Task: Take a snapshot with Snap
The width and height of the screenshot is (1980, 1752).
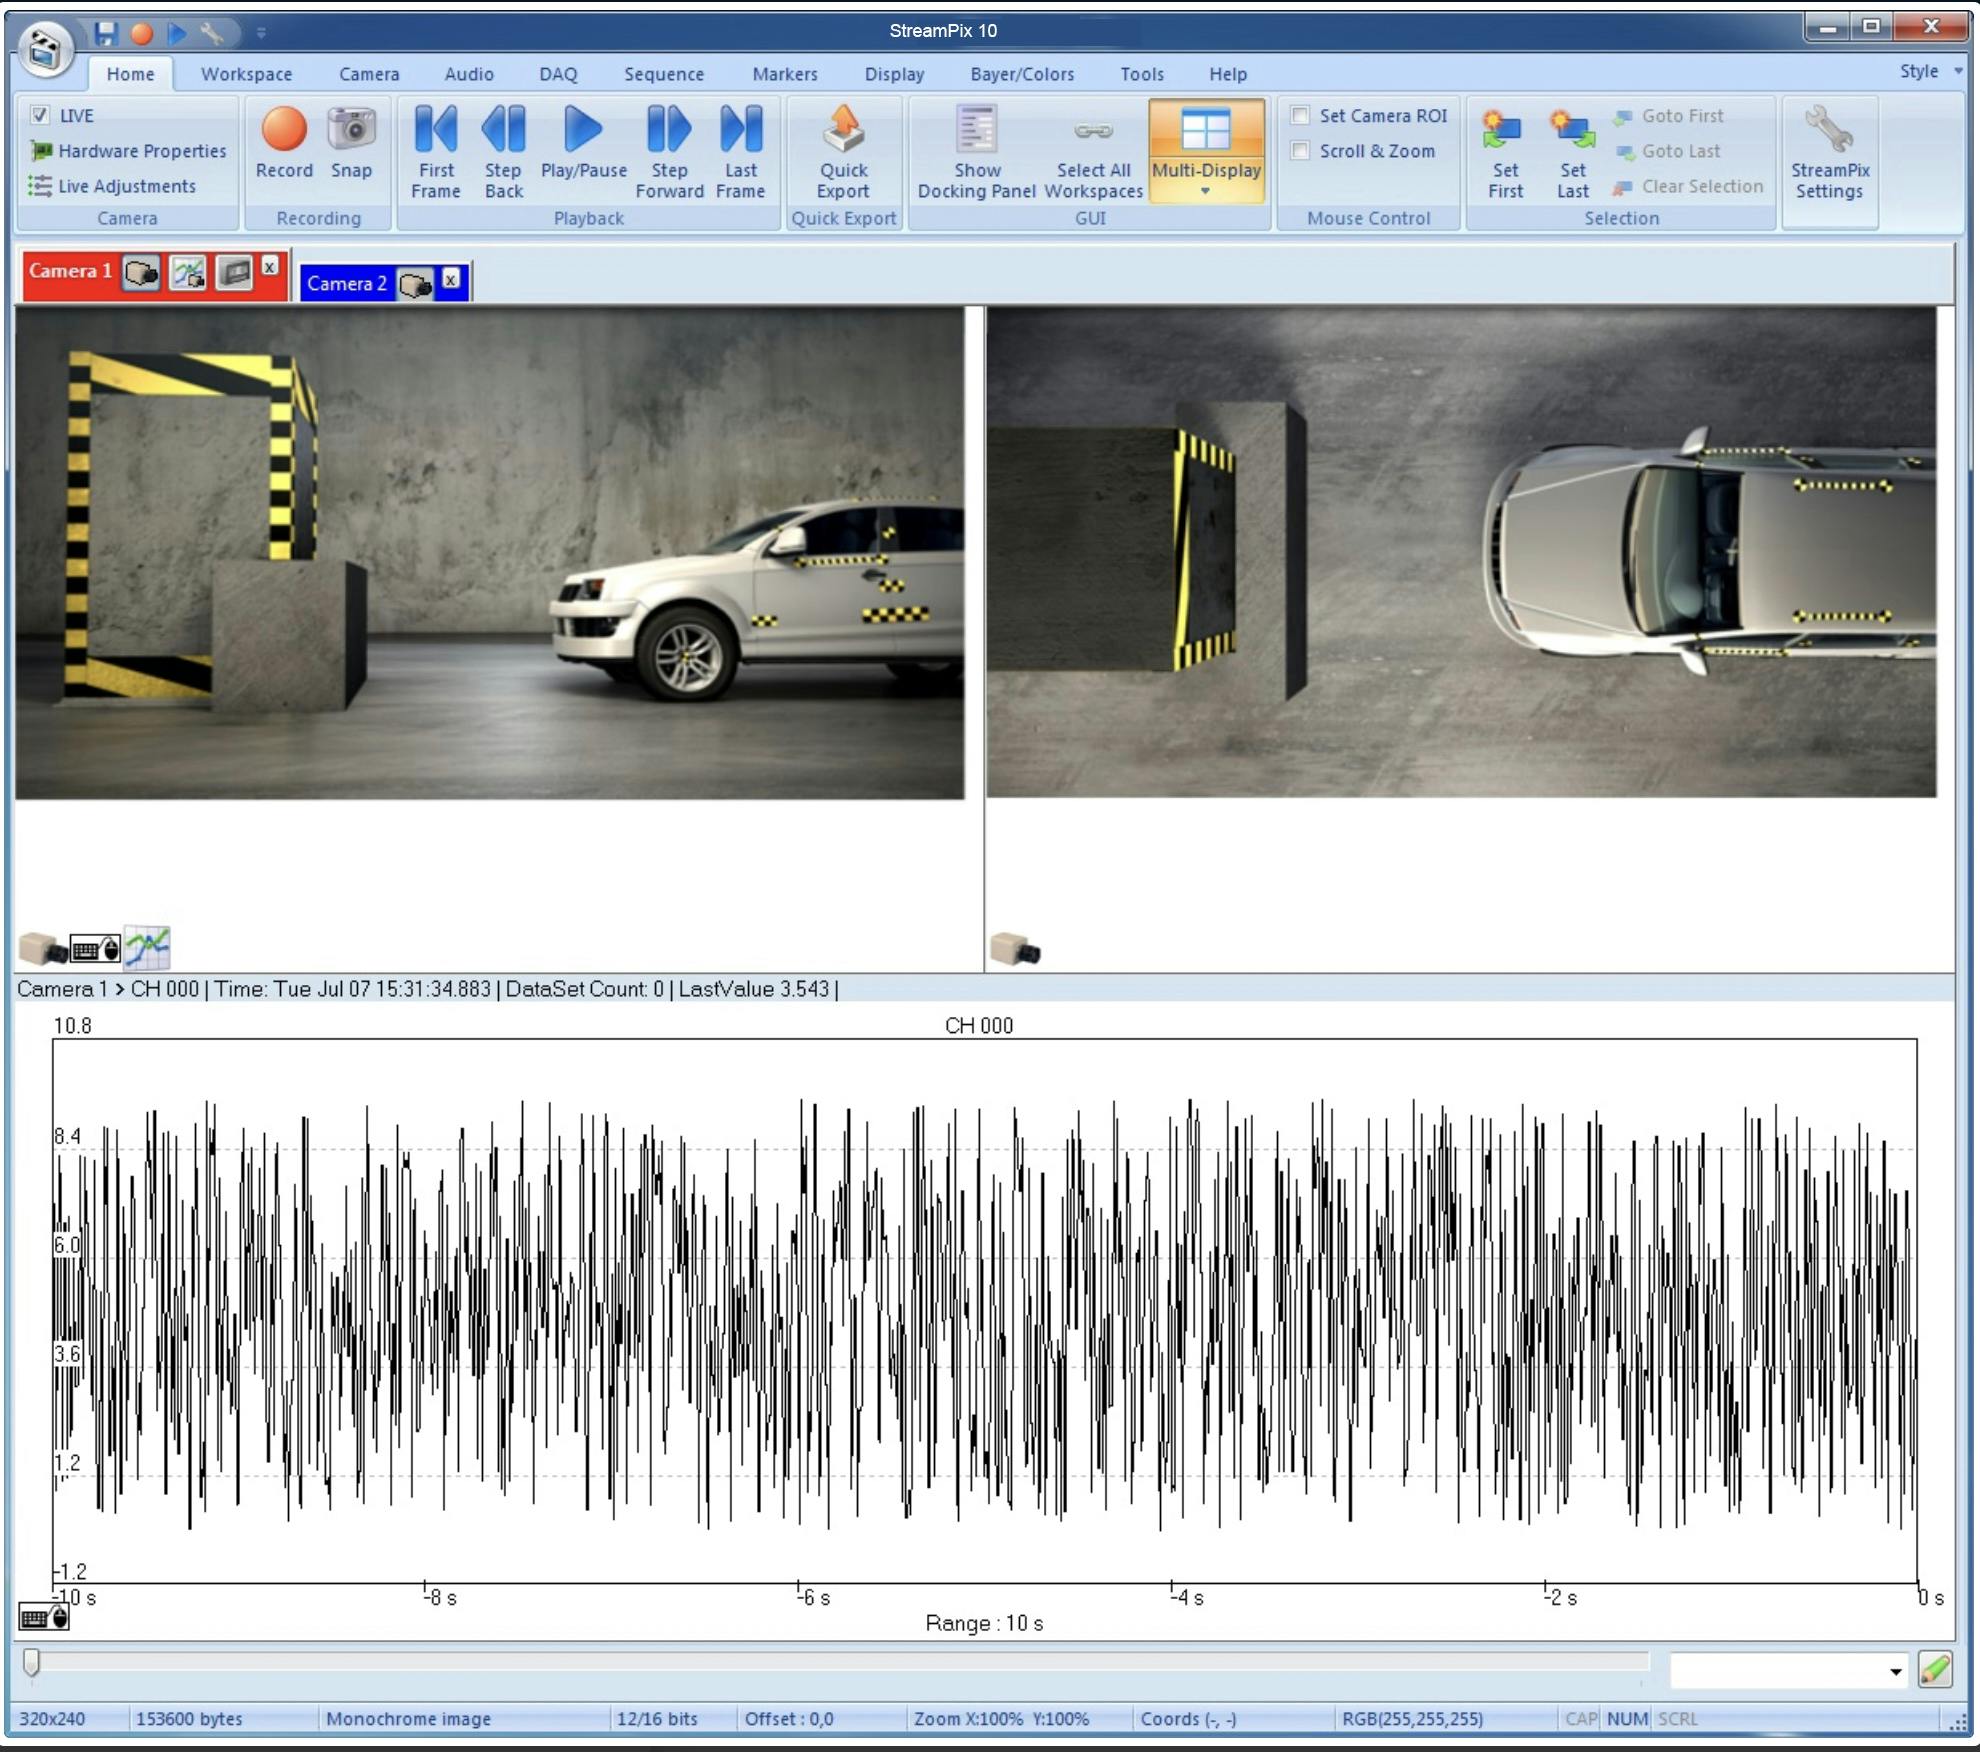Action: click(351, 132)
